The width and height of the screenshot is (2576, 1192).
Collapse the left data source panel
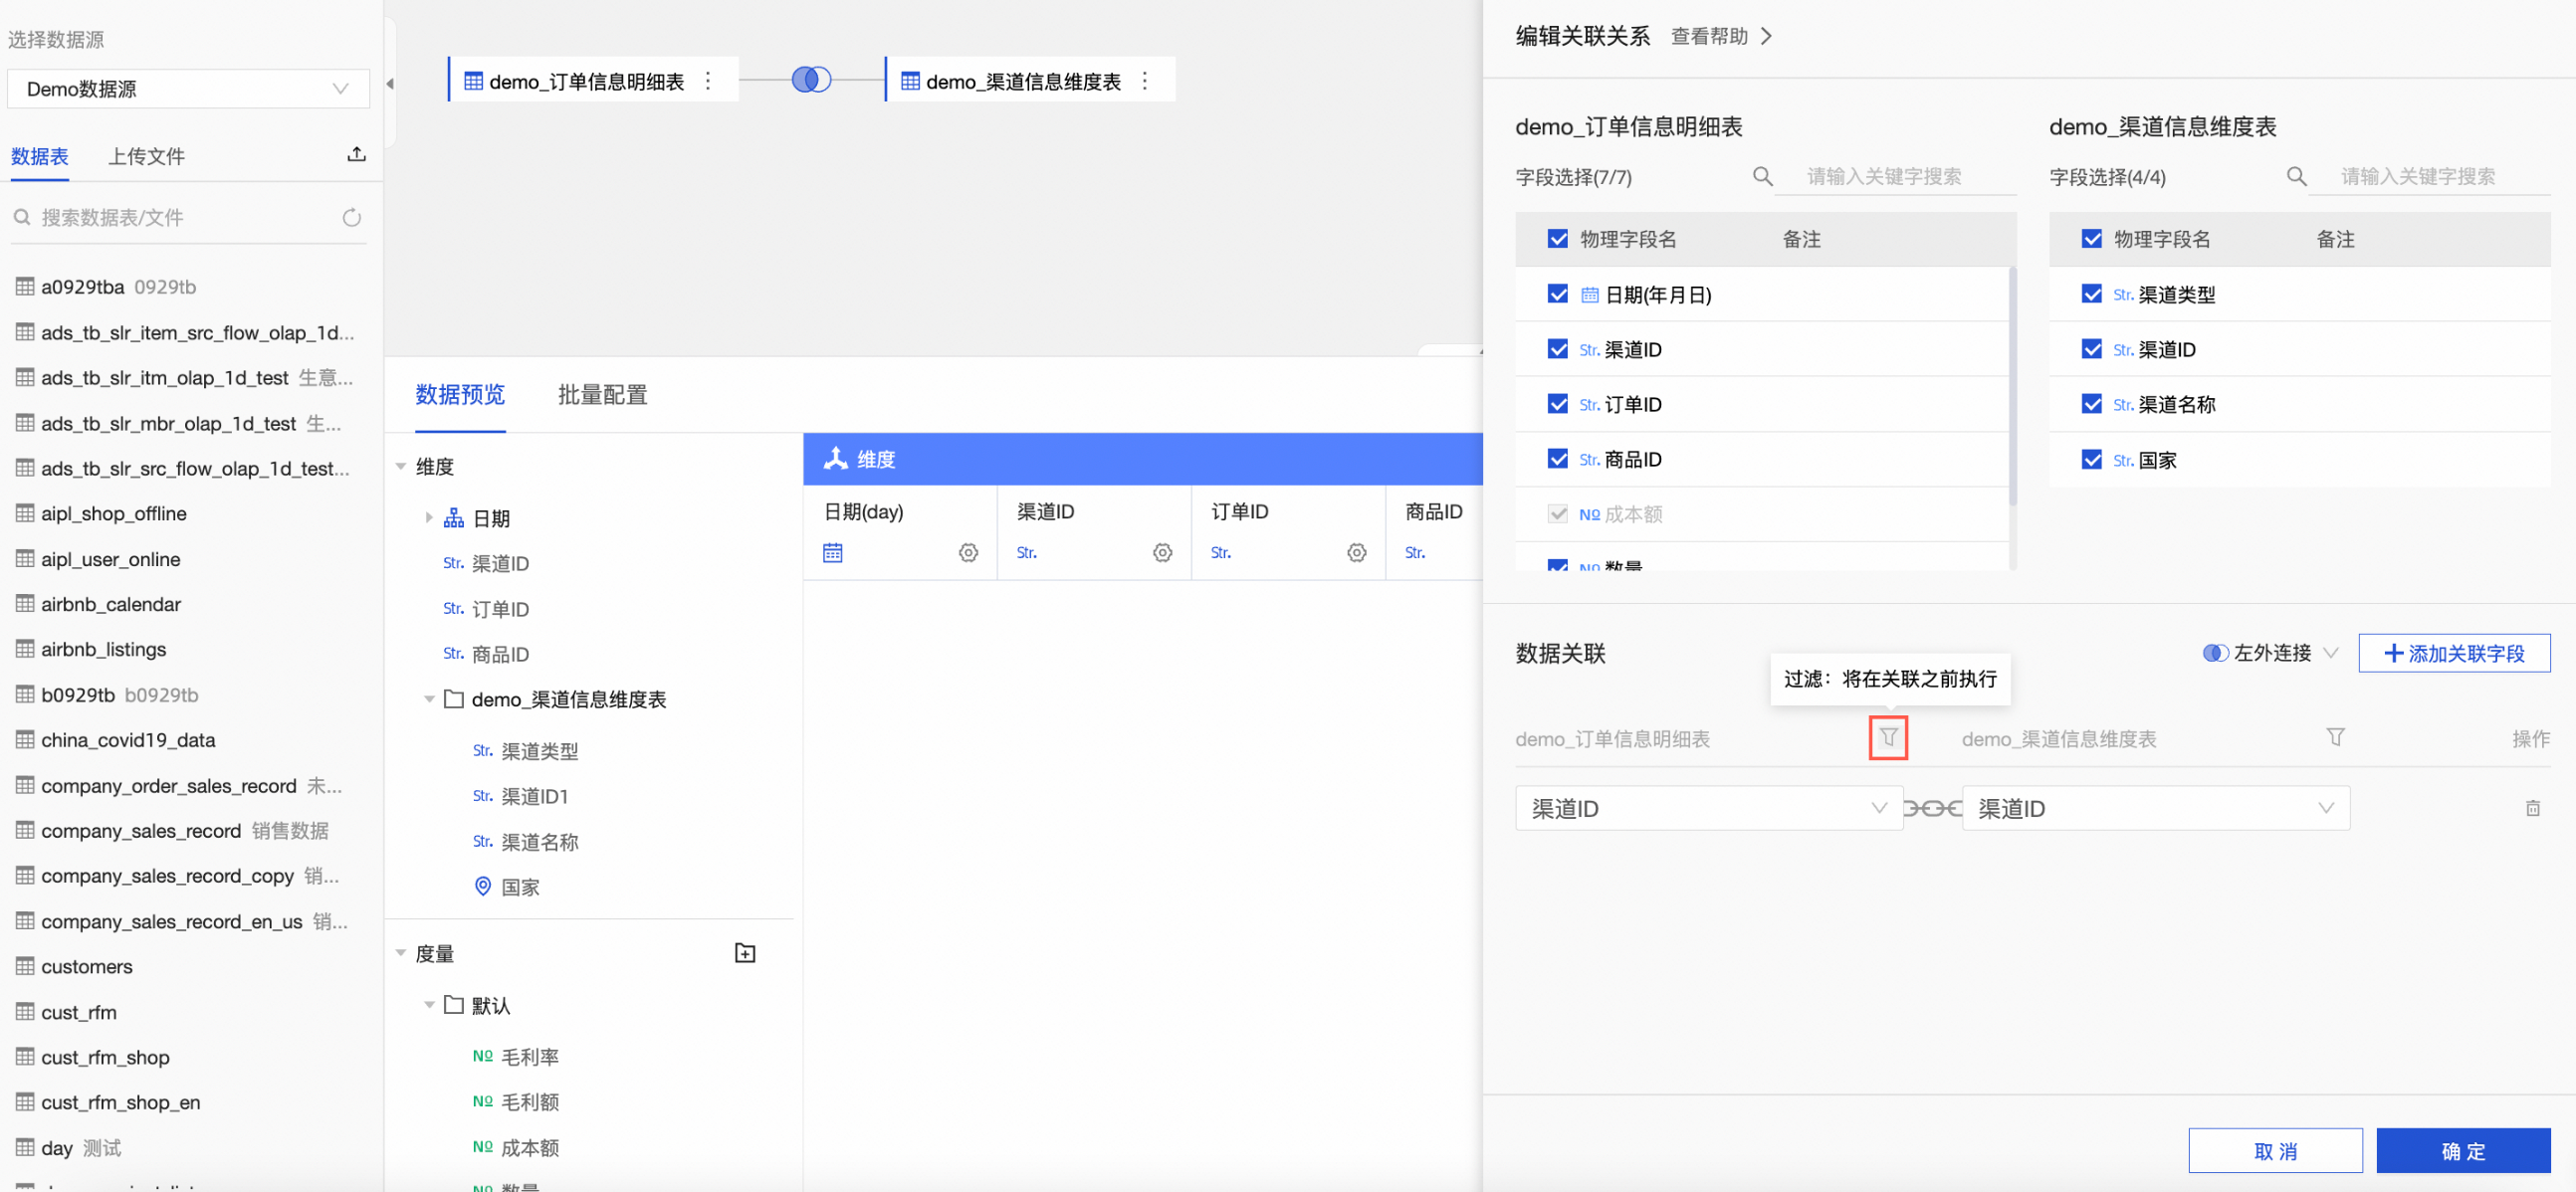(x=390, y=84)
